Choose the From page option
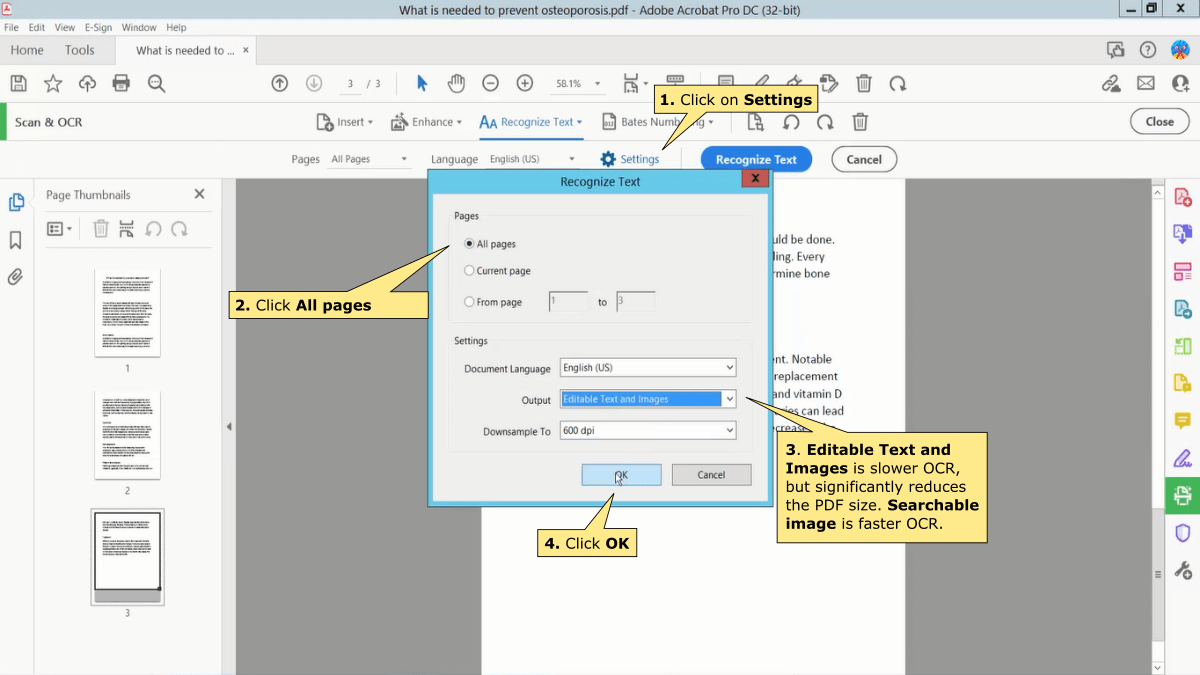 coord(468,300)
